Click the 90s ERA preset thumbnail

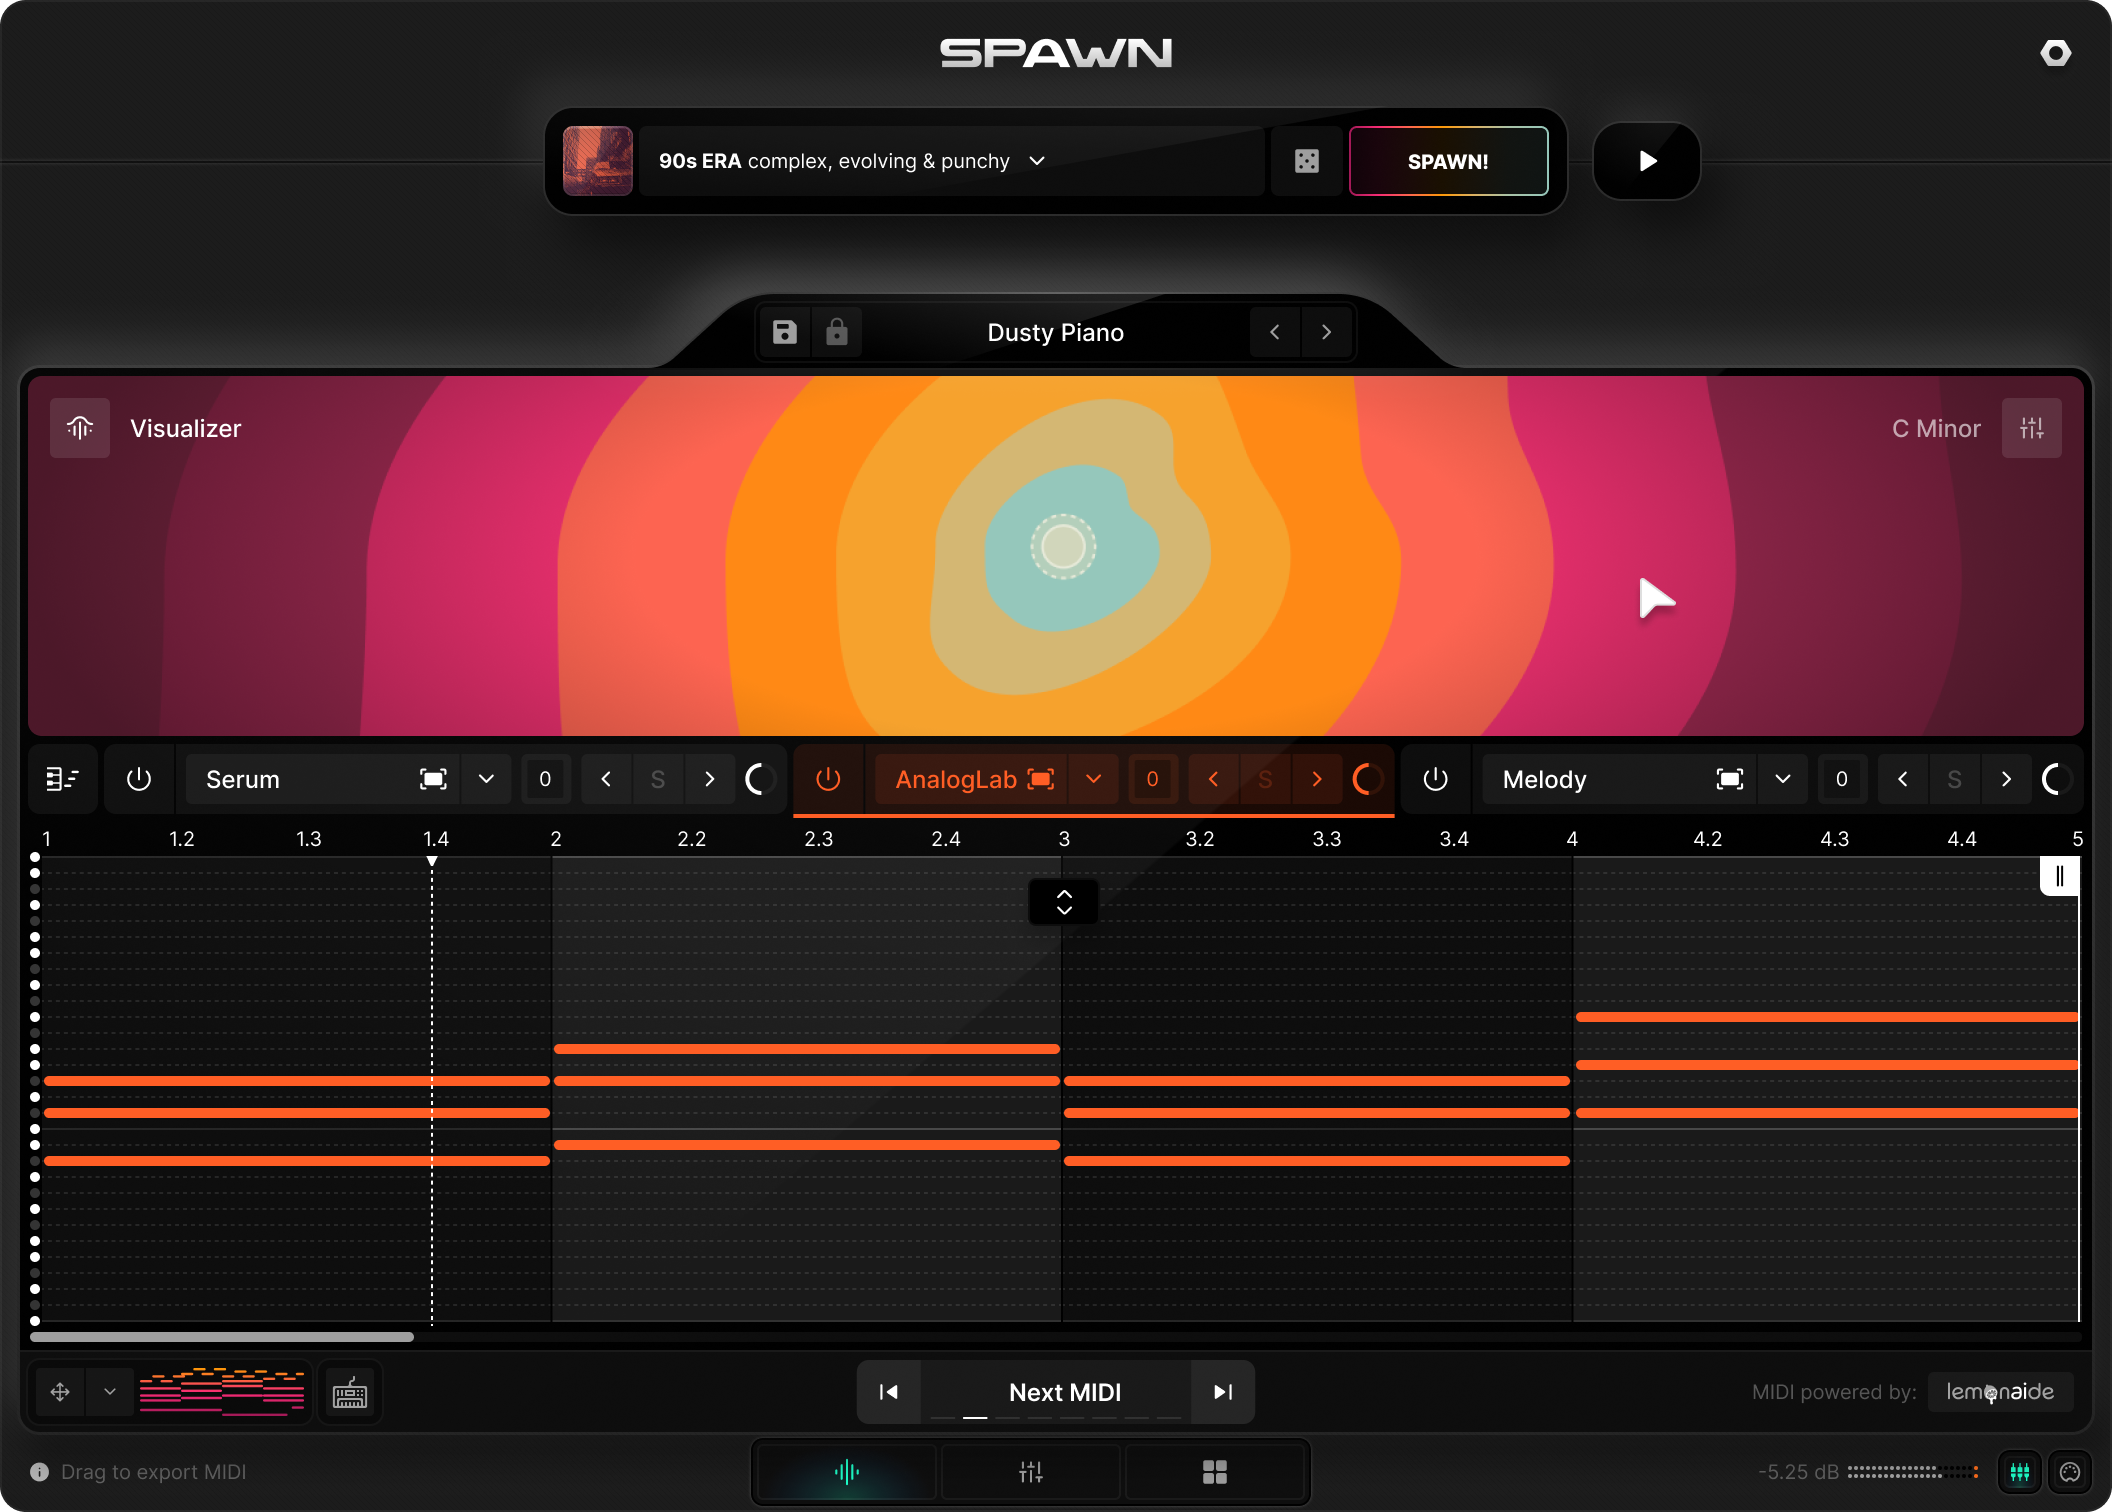598,161
